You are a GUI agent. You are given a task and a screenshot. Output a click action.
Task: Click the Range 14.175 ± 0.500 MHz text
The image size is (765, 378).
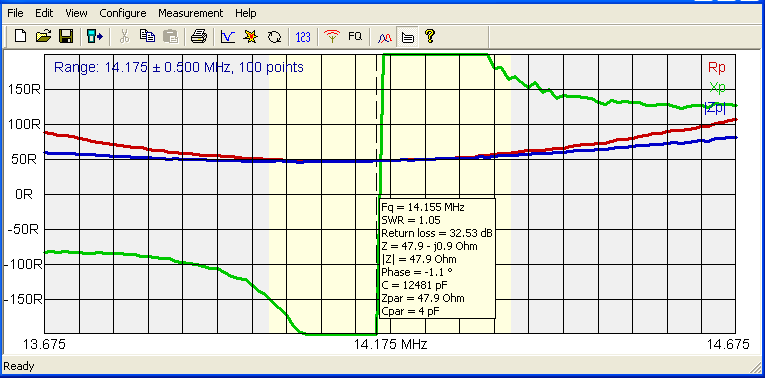[179, 67]
